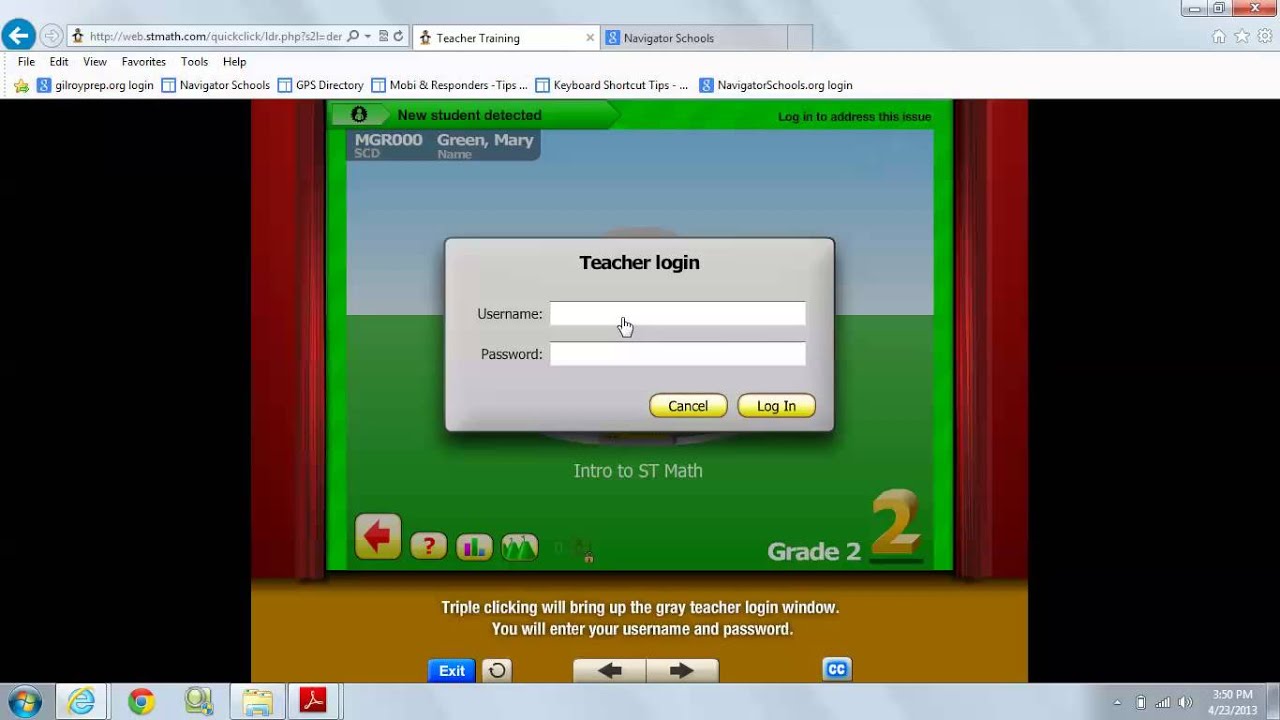
Task: Click the browser Back button
Action: pos(17,36)
